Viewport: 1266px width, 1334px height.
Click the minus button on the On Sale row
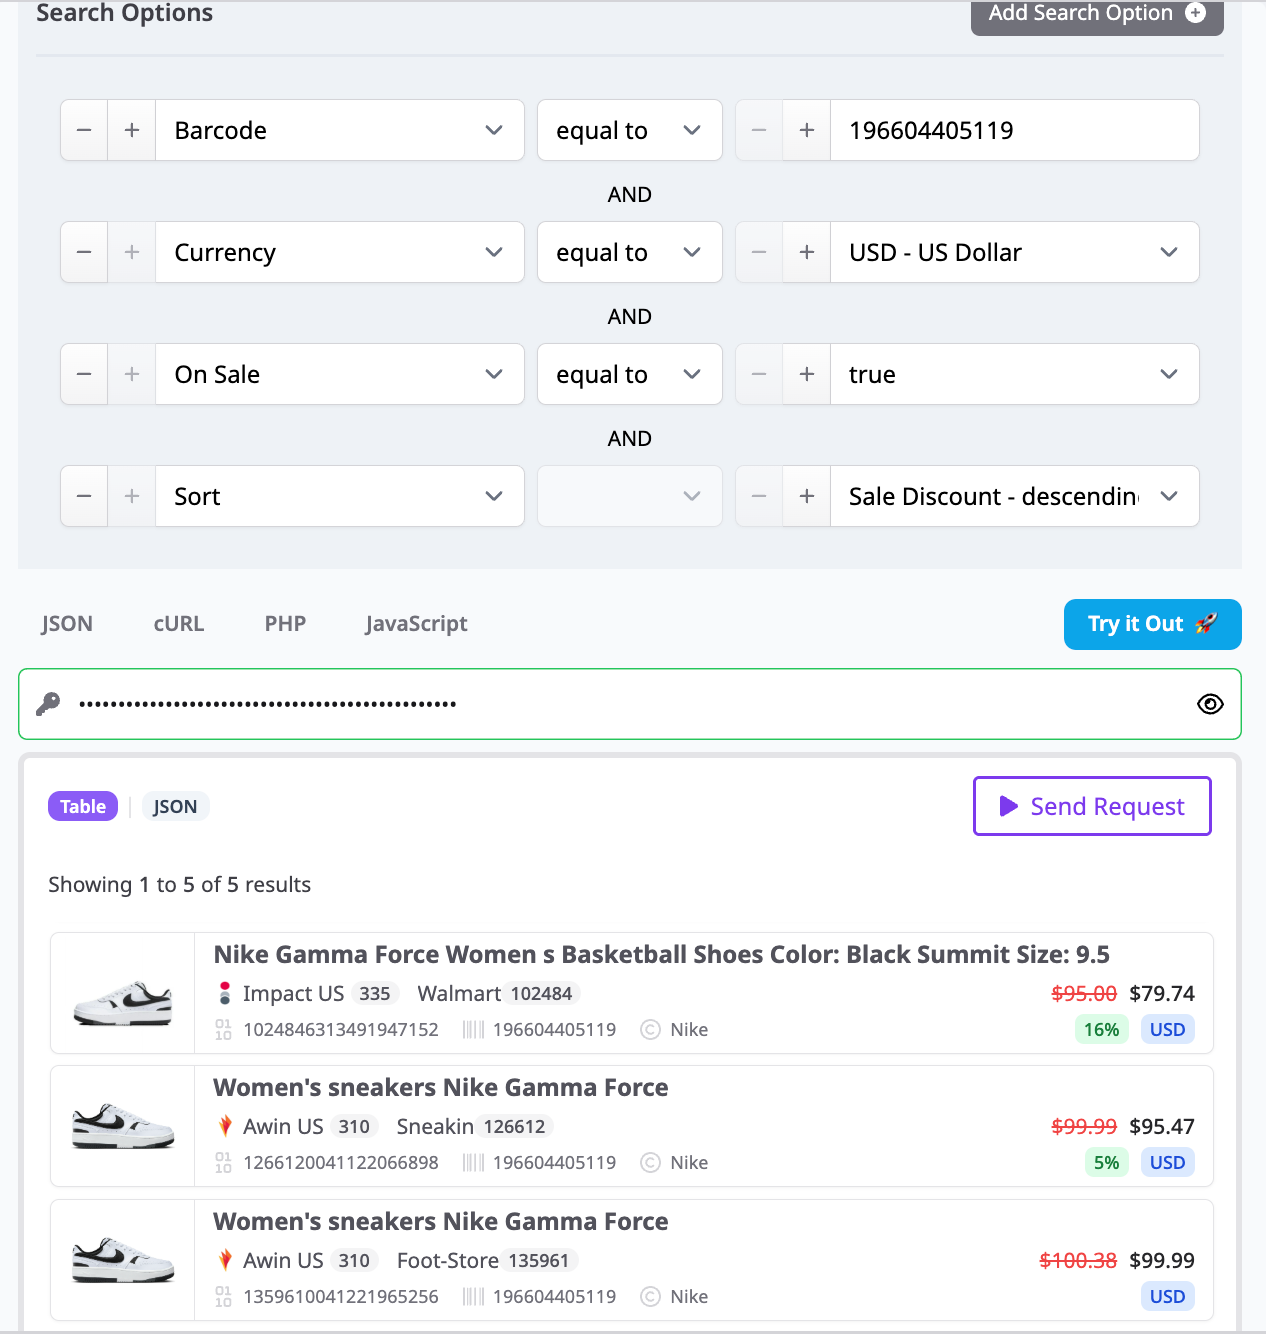click(x=84, y=374)
